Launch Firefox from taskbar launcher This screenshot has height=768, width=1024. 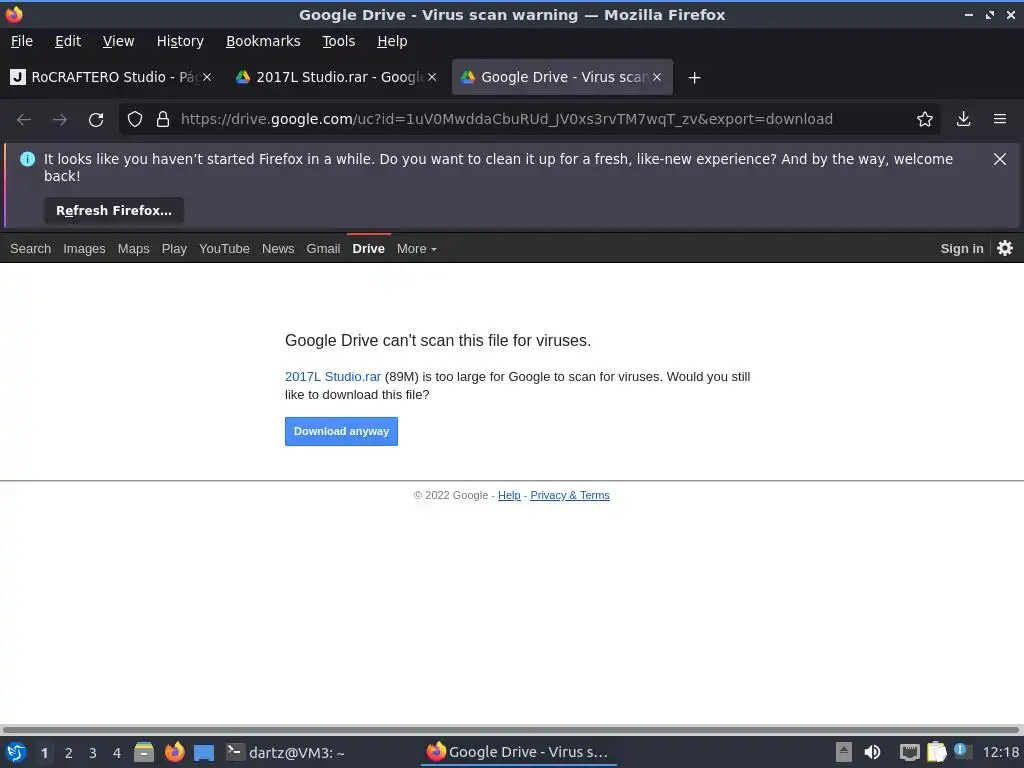174,752
